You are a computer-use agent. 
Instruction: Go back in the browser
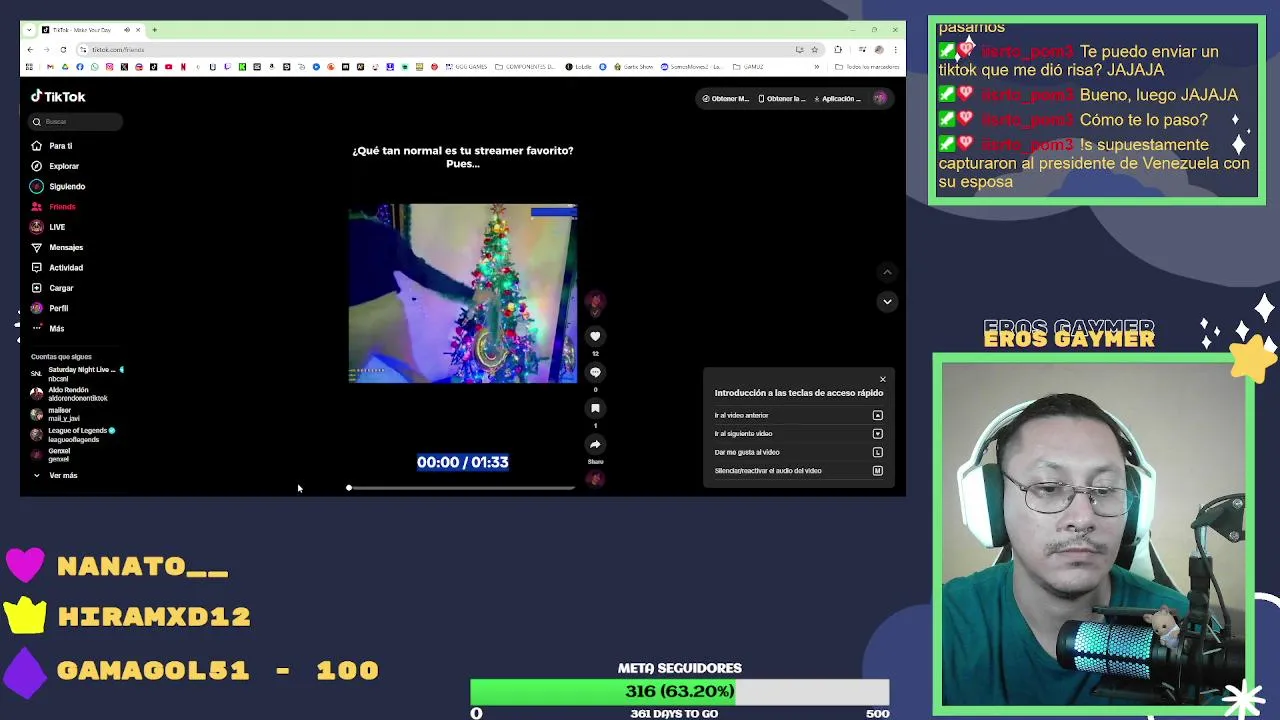pyautogui.click(x=30, y=50)
